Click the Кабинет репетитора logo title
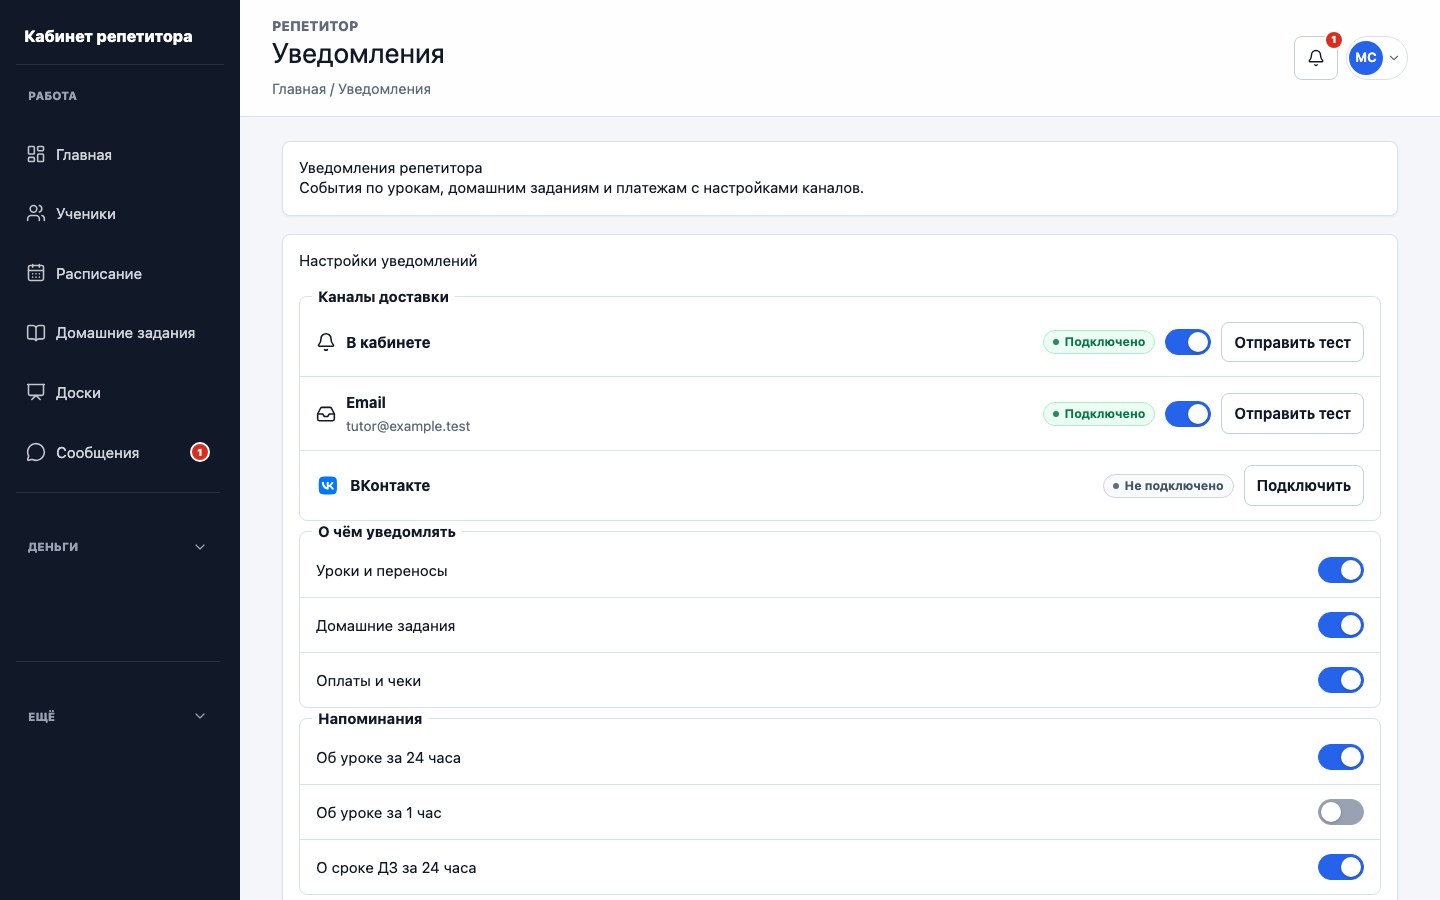1440x900 pixels. coord(108,36)
